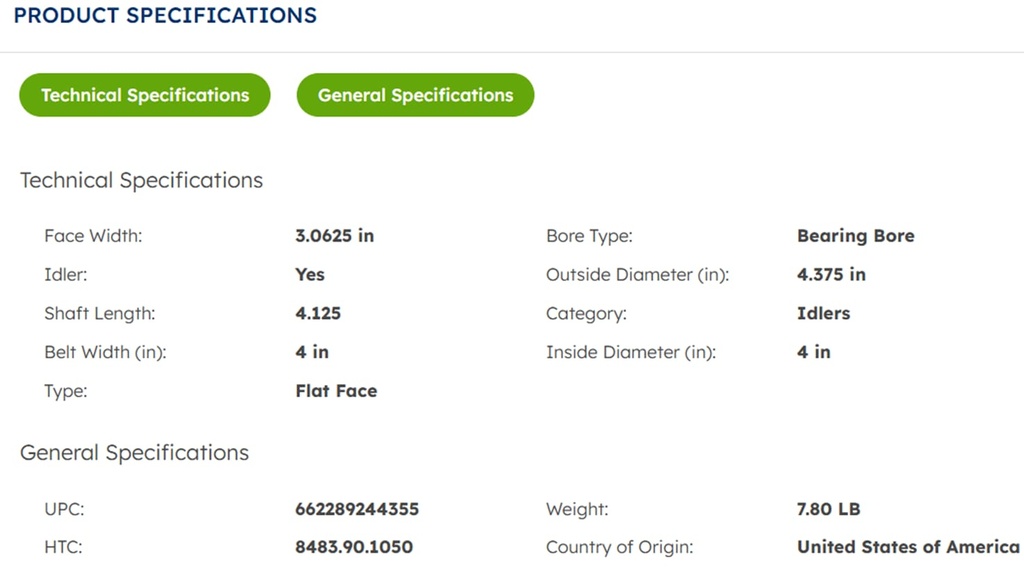Click the HTC code 8483.90.1050
This screenshot has height=585, width=1024.
click(354, 547)
